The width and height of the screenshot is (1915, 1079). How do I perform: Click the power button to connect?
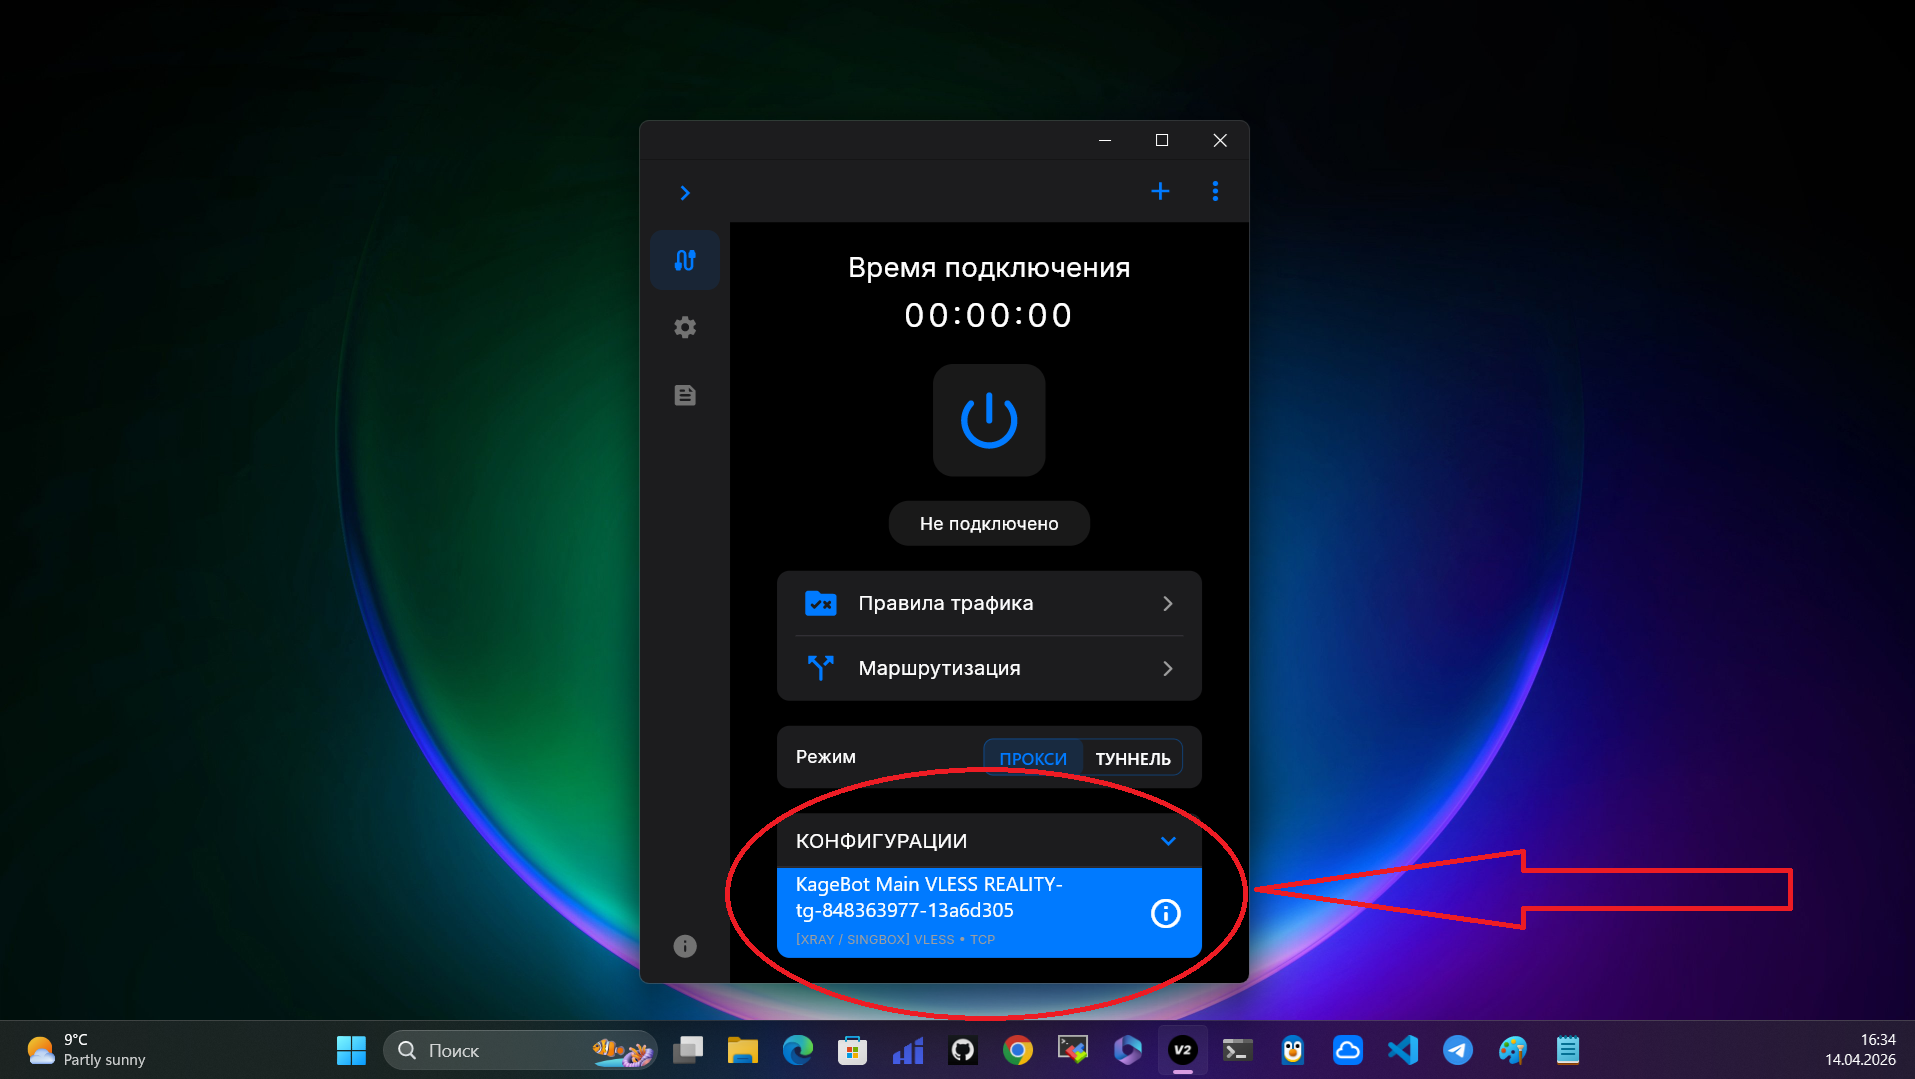(988, 420)
